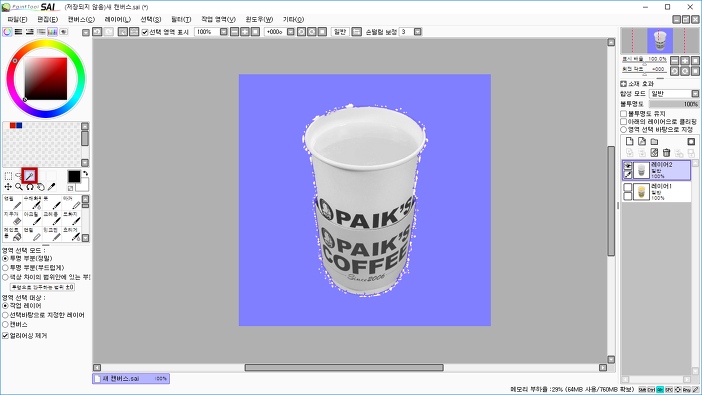Select the Pencil brush preset

click(x=13, y=203)
